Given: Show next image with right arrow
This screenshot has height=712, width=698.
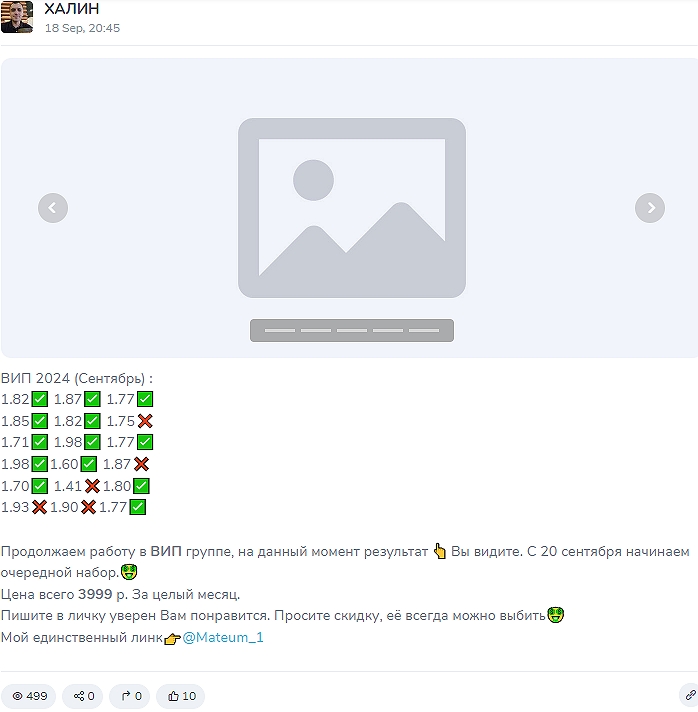Looking at the screenshot, I should pyautogui.click(x=649, y=208).
